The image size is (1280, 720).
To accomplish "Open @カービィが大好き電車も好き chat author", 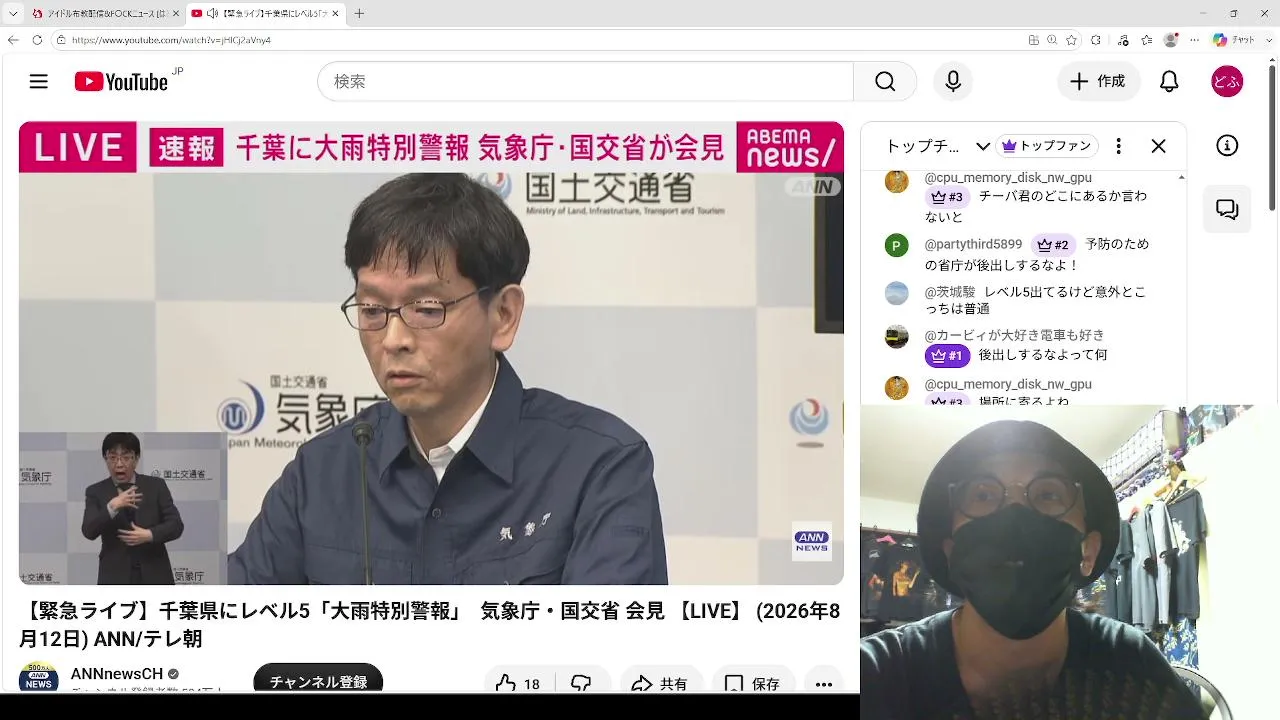I will point(1015,335).
